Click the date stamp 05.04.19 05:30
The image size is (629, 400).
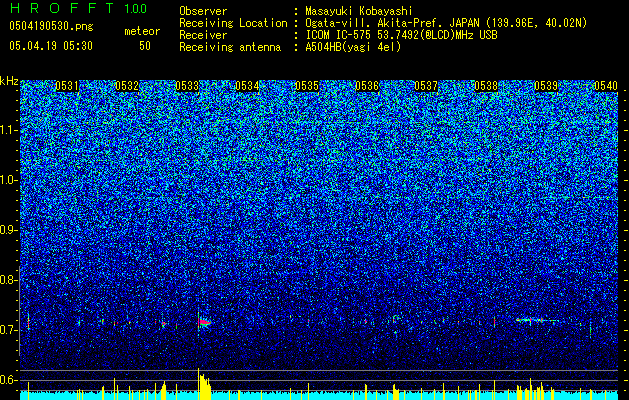[x=51, y=46]
